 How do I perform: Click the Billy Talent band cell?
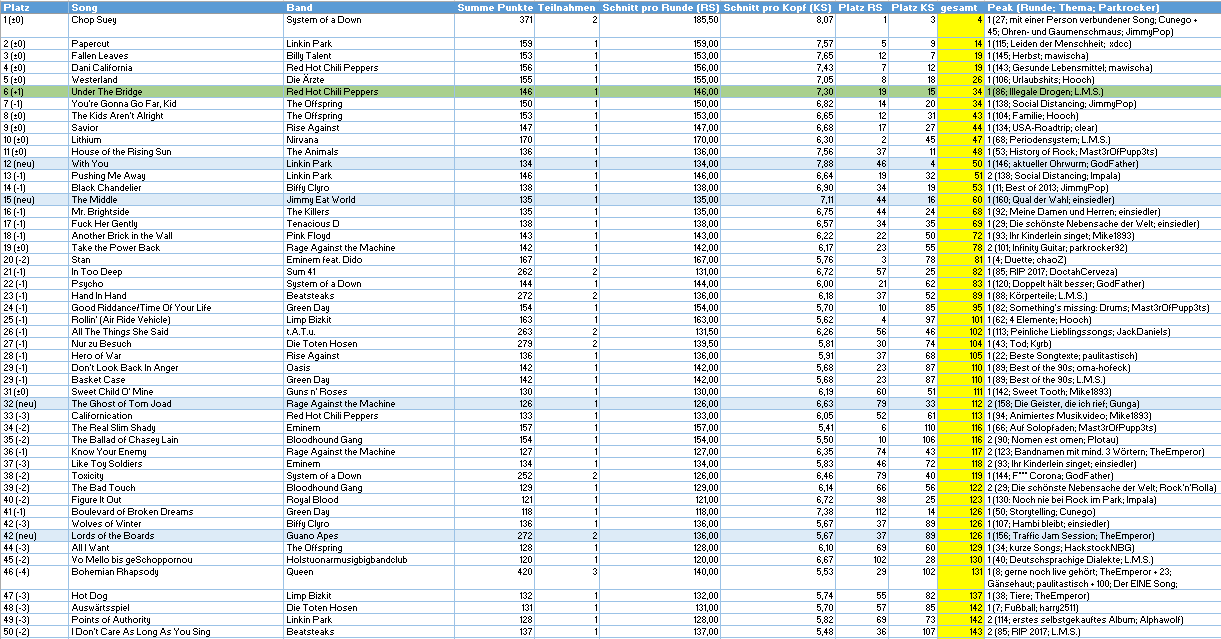tap(368, 56)
